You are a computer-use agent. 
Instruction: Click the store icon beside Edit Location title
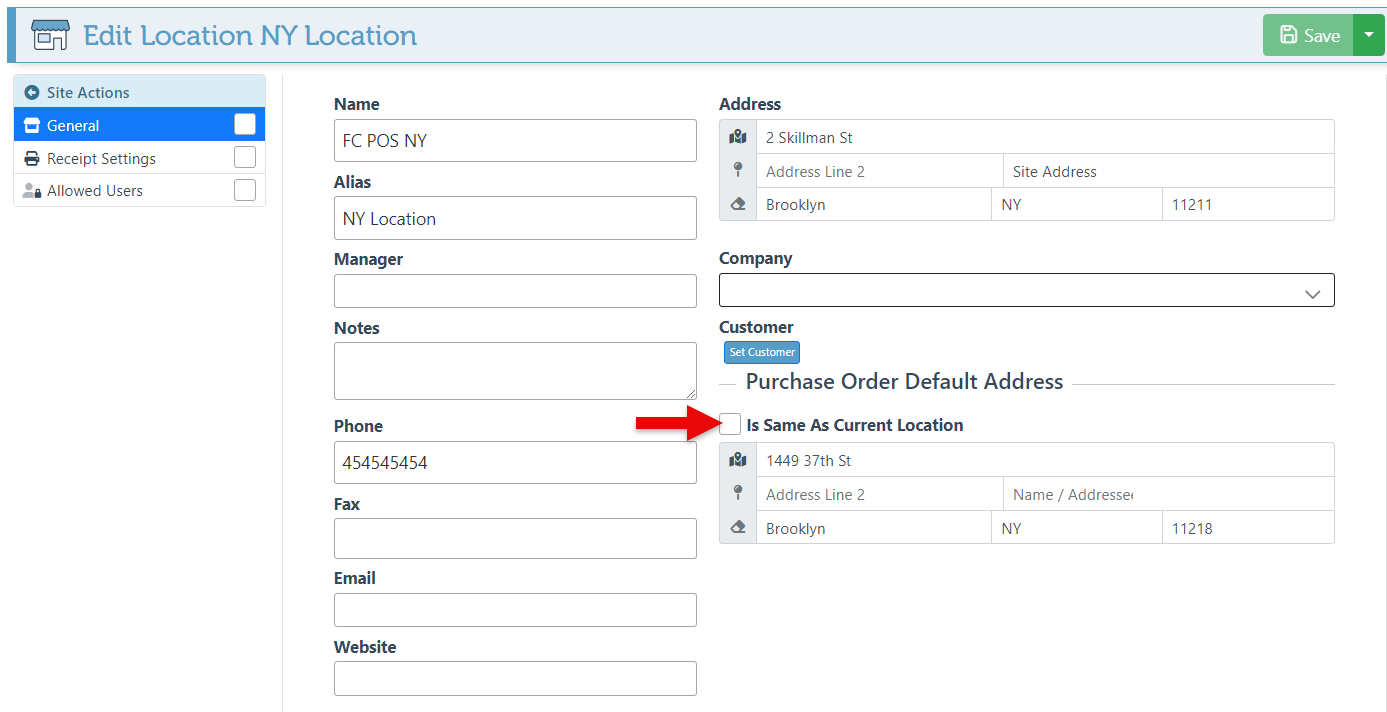click(x=50, y=35)
